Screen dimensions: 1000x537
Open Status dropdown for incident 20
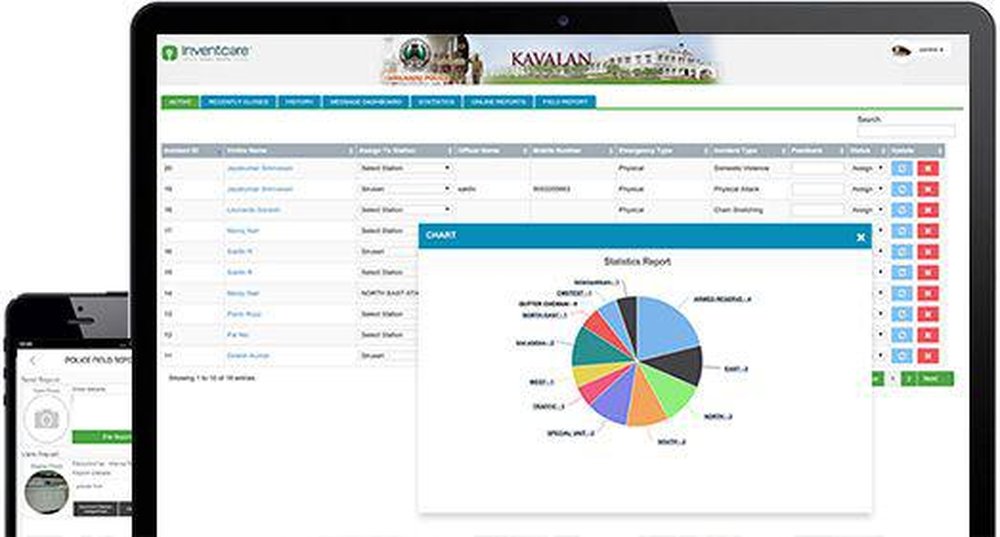pyautogui.click(x=867, y=168)
